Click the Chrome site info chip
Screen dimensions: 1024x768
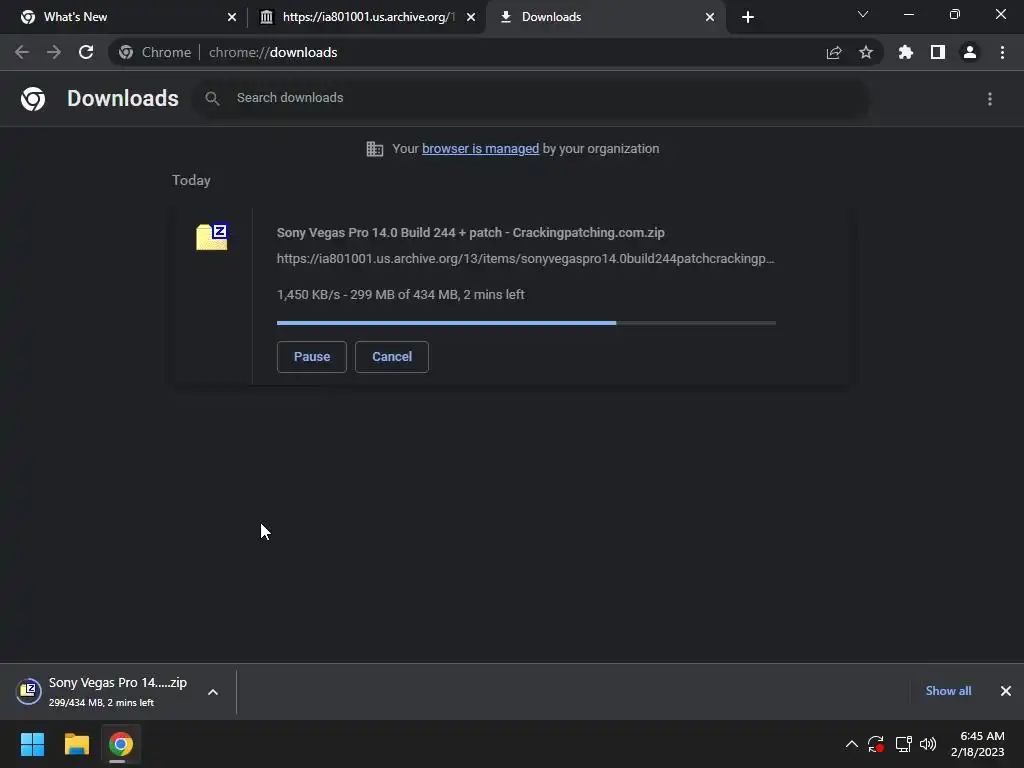coord(155,52)
